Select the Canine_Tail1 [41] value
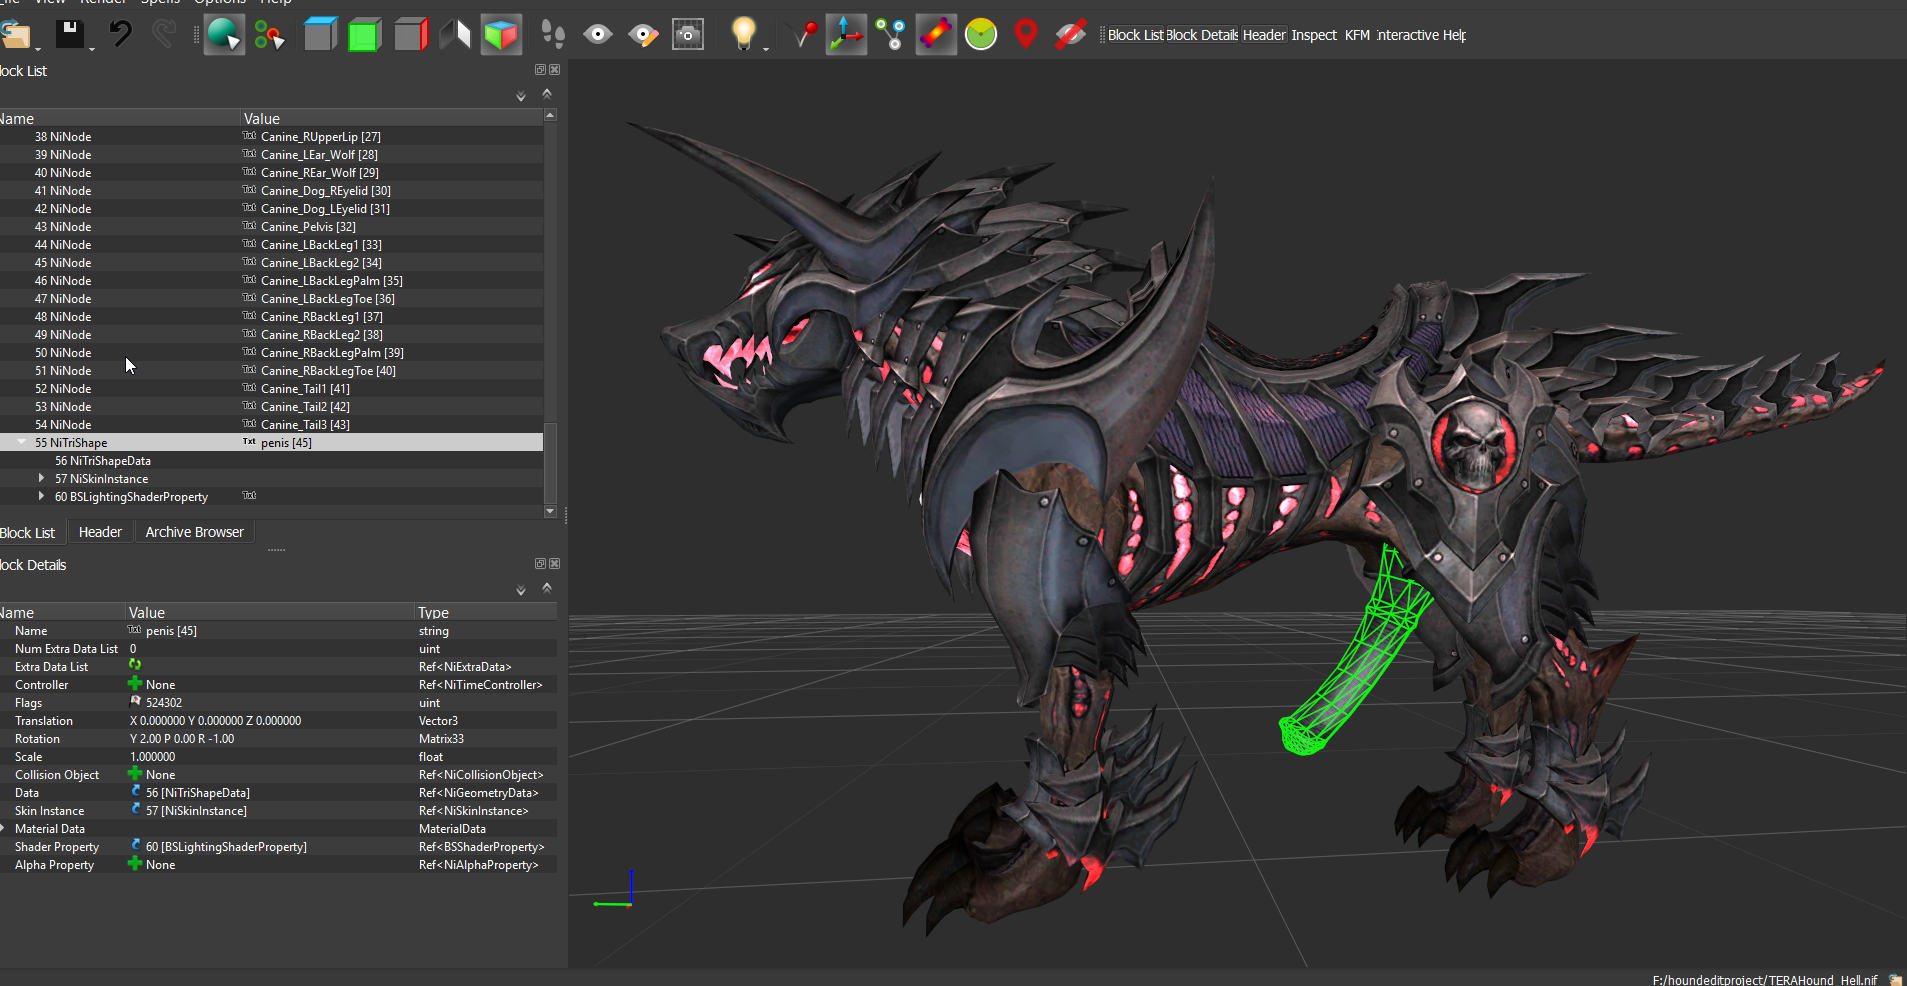This screenshot has height=986, width=1907. (305, 388)
